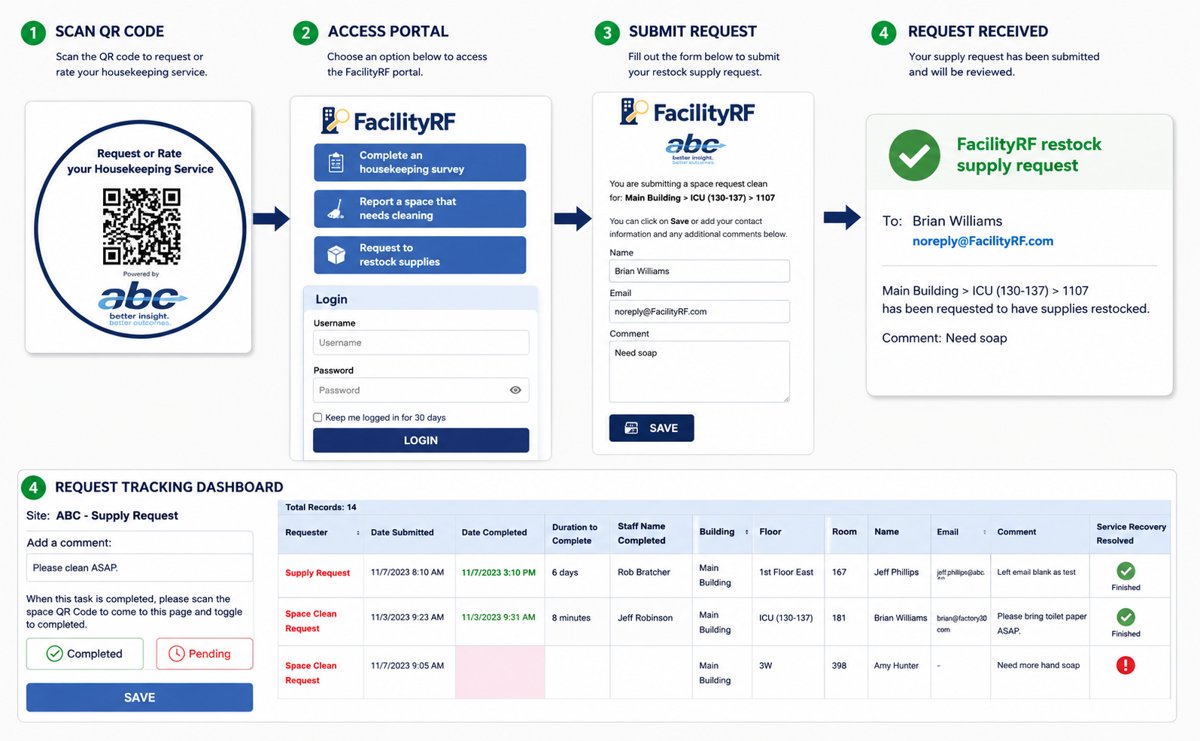Click the red alert icon in Amy Hunter row
This screenshot has height=741, width=1200.
(x=1126, y=665)
